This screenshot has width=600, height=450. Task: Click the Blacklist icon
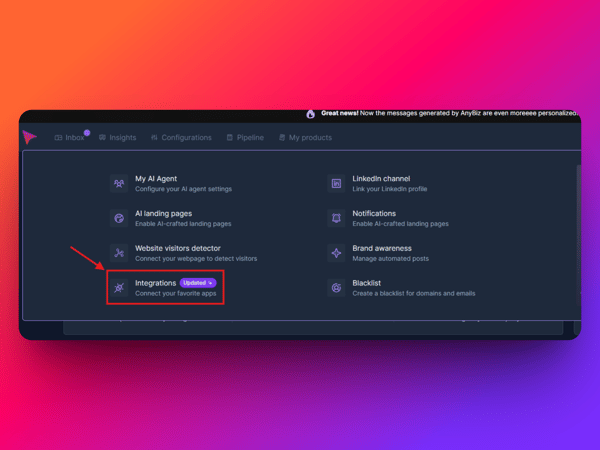(x=337, y=288)
